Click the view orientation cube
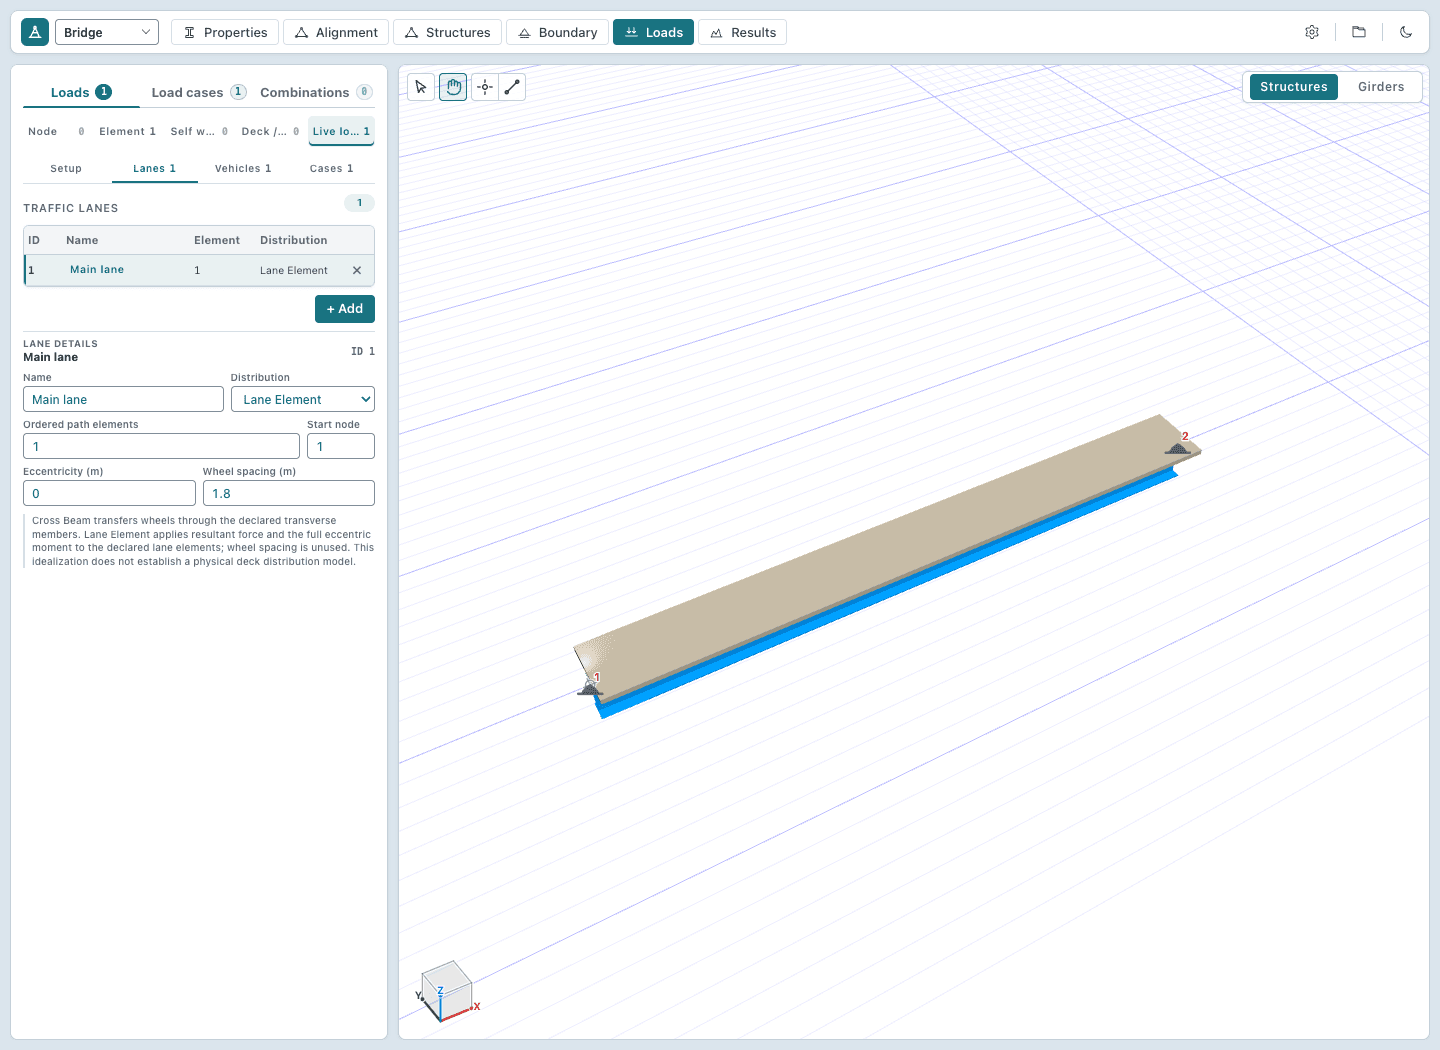This screenshot has height=1050, width=1440. [x=446, y=990]
